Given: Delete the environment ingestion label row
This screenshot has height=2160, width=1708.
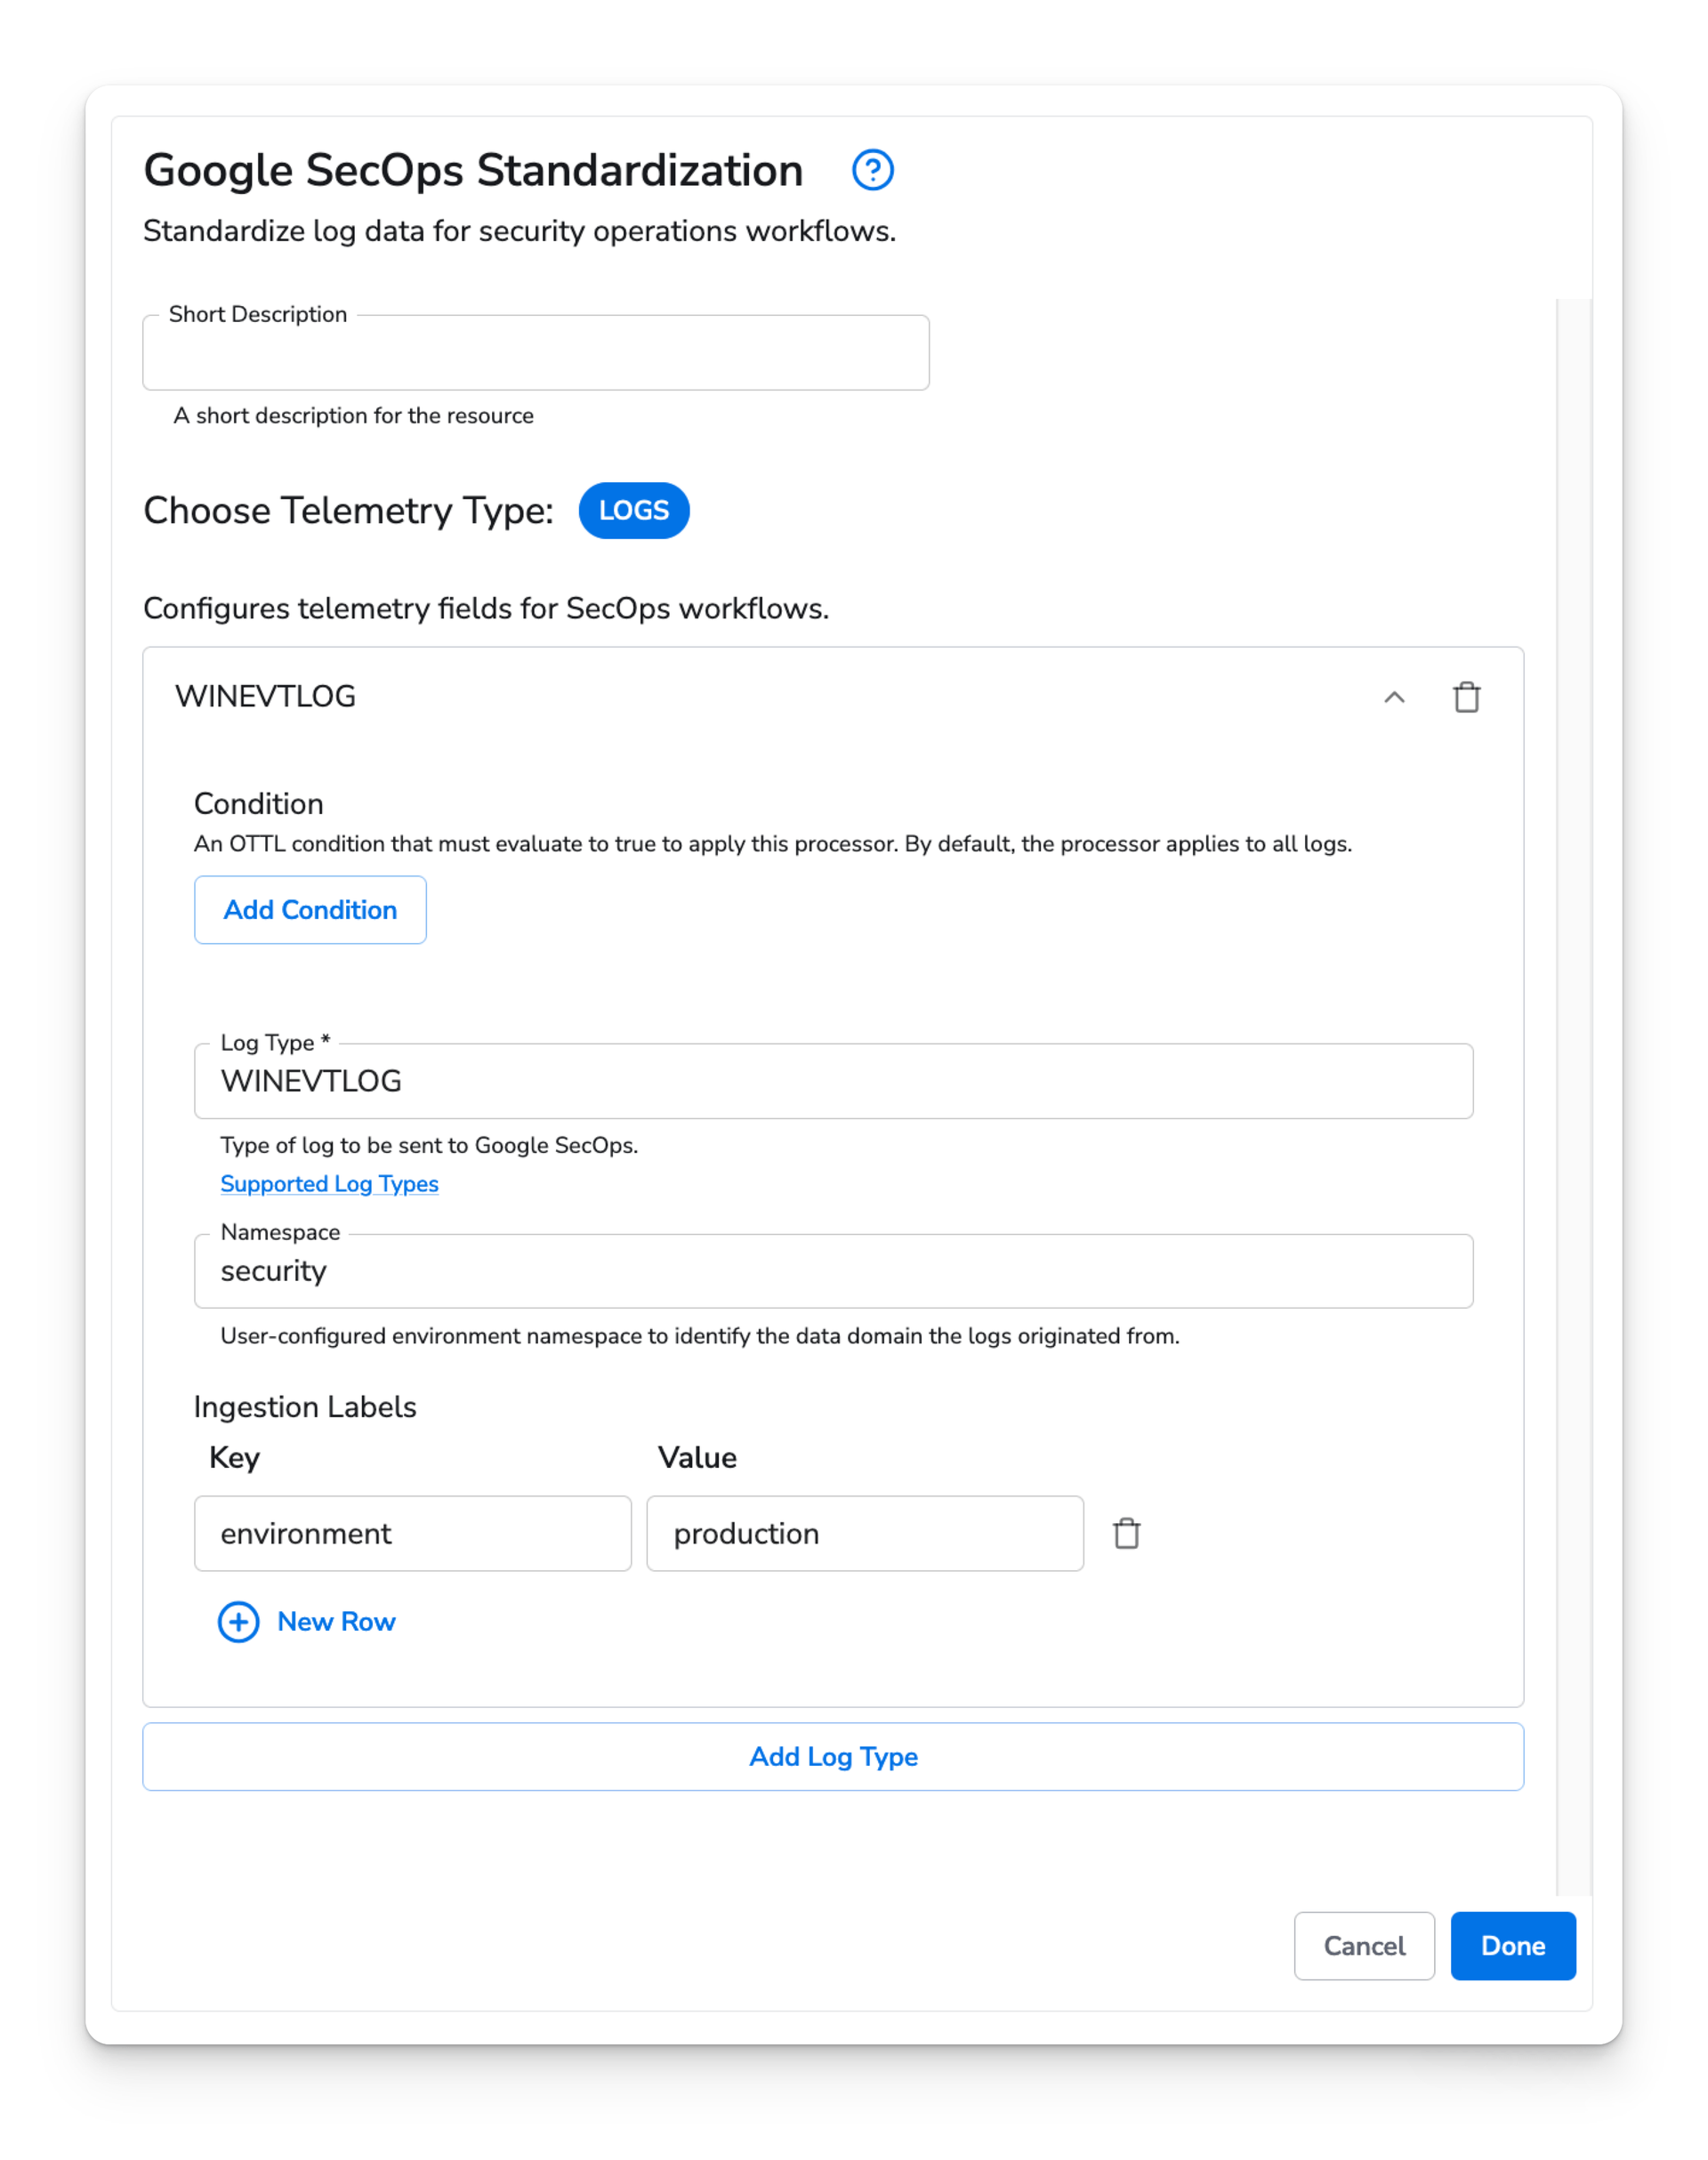Looking at the screenshot, I should (x=1126, y=1533).
